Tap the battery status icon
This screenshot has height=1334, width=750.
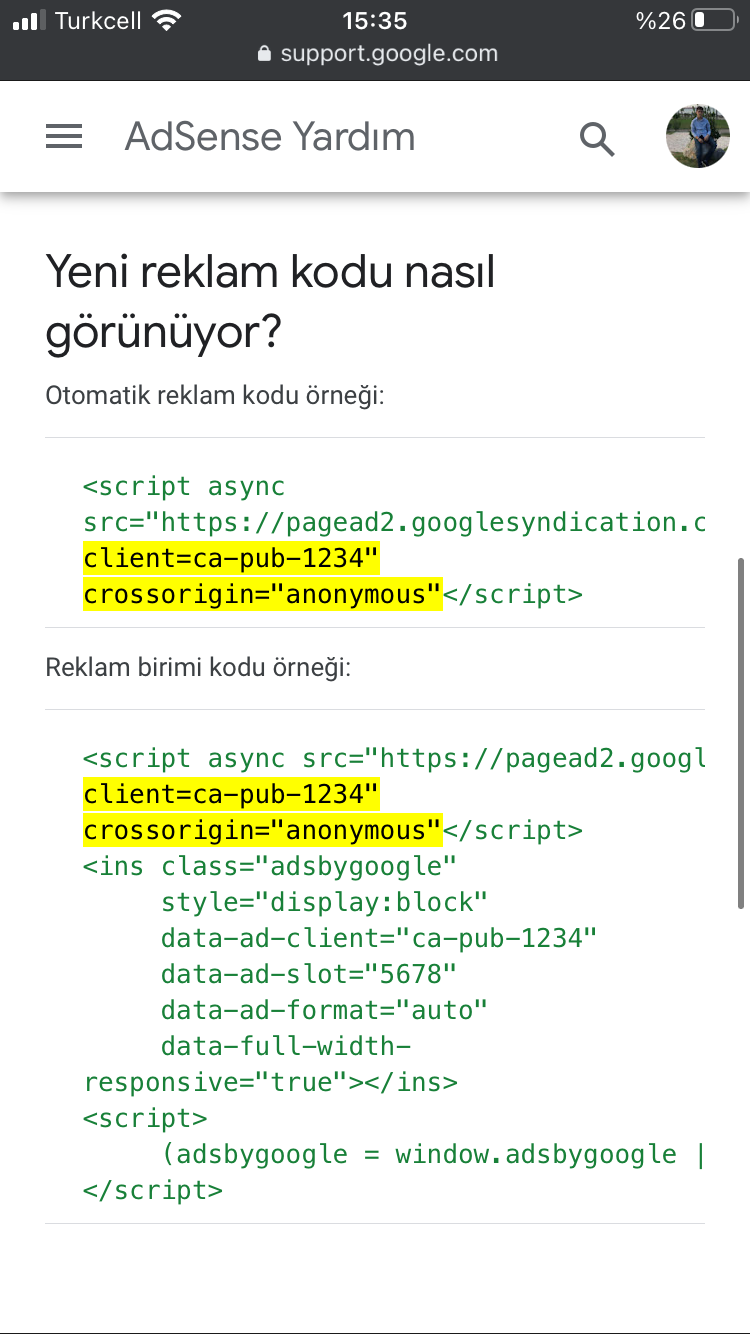[714, 20]
